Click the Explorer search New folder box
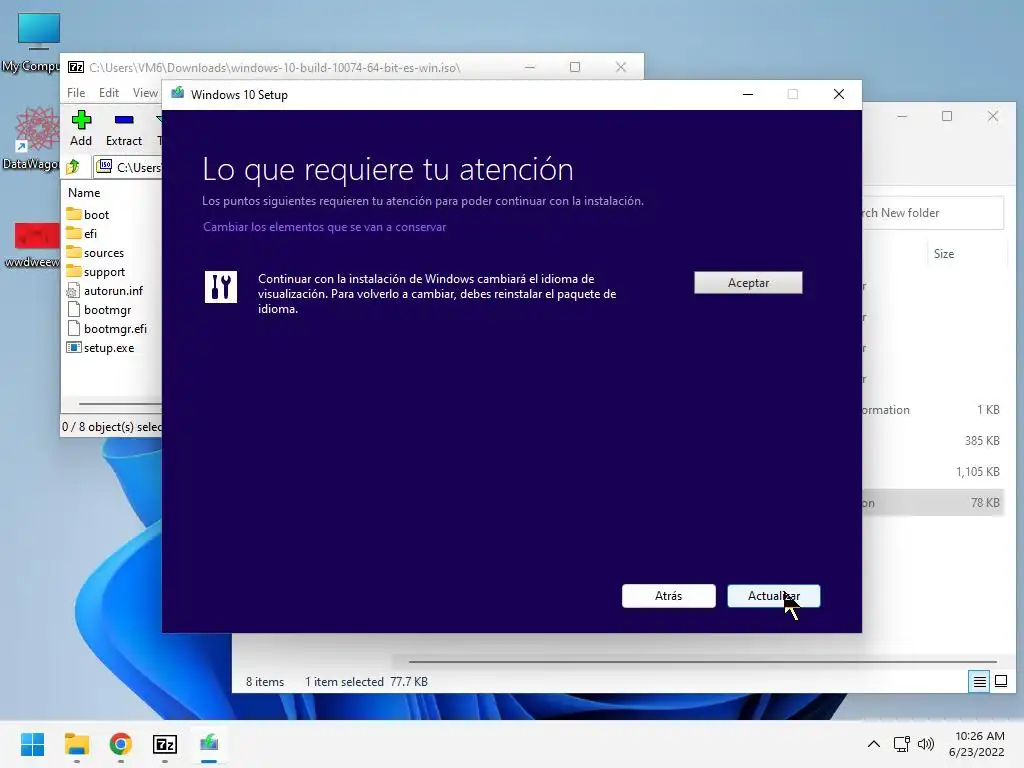 pyautogui.click(x=932, y=213)
